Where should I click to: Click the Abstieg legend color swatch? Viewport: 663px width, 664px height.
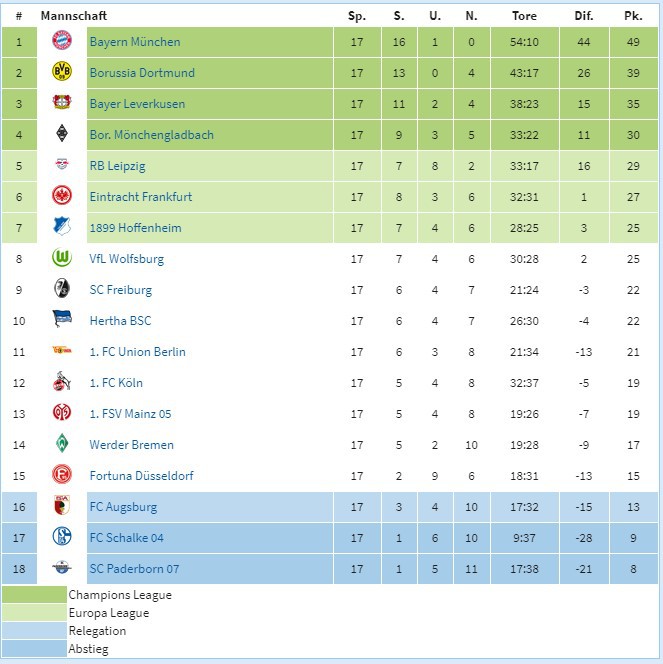[34, 649]
